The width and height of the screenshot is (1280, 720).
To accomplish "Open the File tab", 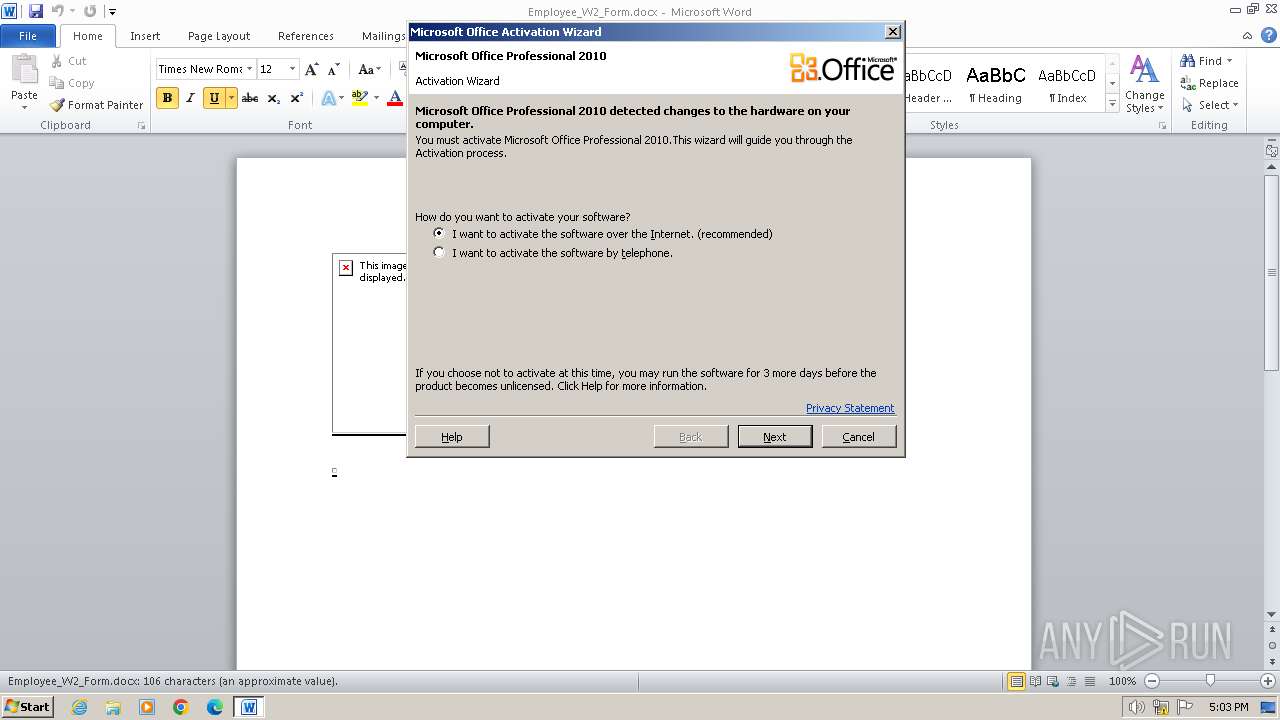I will [28, 36].
